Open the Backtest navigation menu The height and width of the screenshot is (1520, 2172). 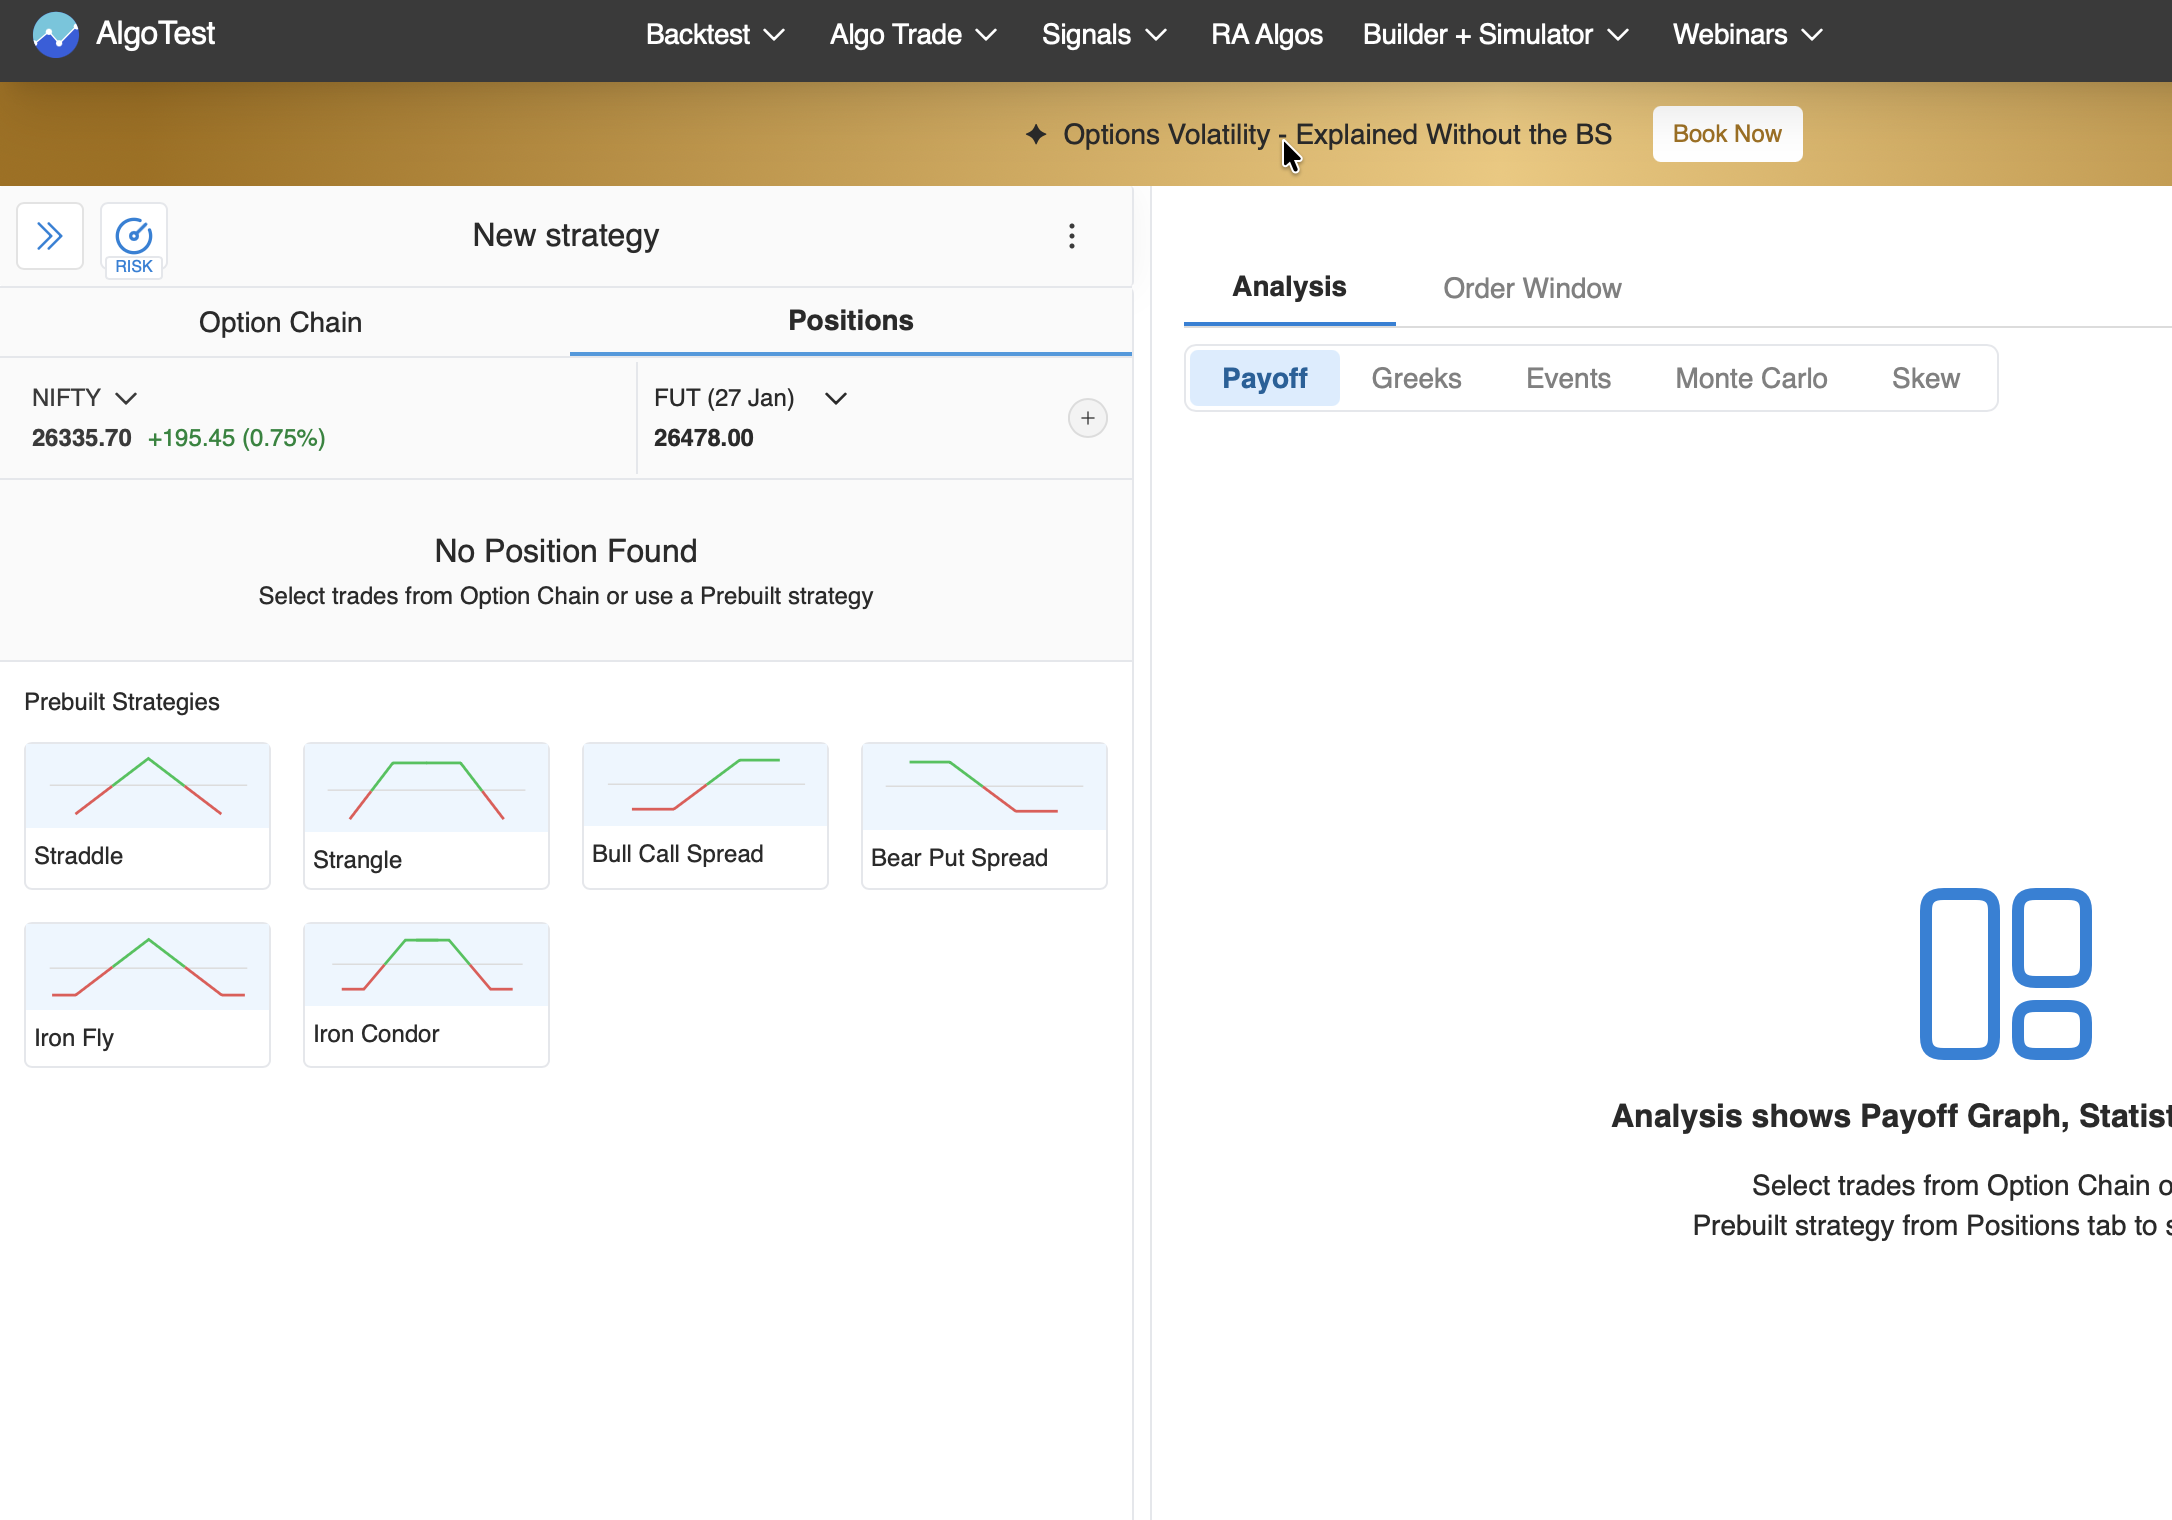714,35
